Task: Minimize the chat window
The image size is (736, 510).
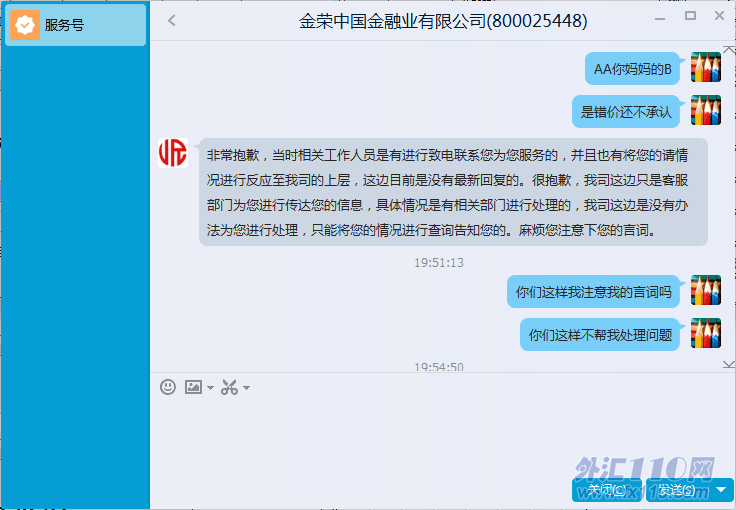Action: (660, 19)
